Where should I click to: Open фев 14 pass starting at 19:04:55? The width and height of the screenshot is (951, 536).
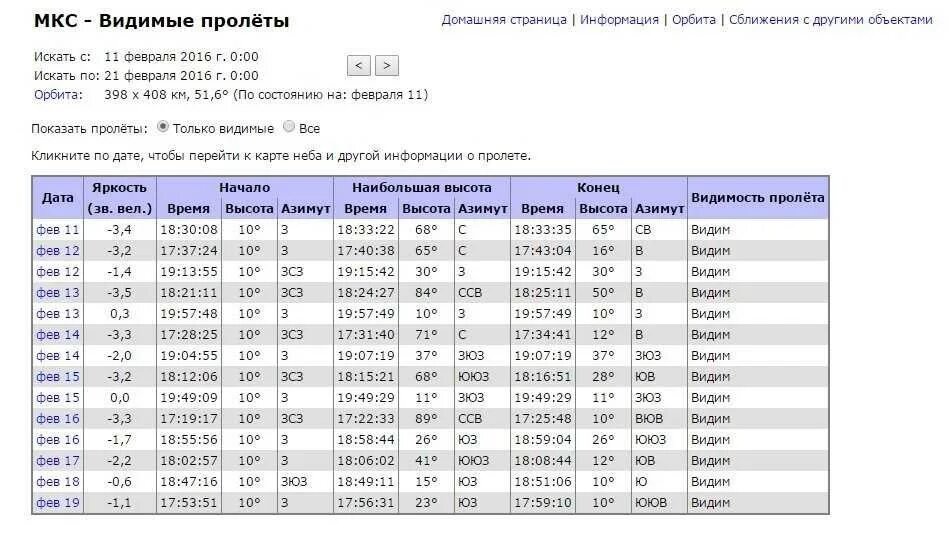pyautogui.click(x=58, y=356)
